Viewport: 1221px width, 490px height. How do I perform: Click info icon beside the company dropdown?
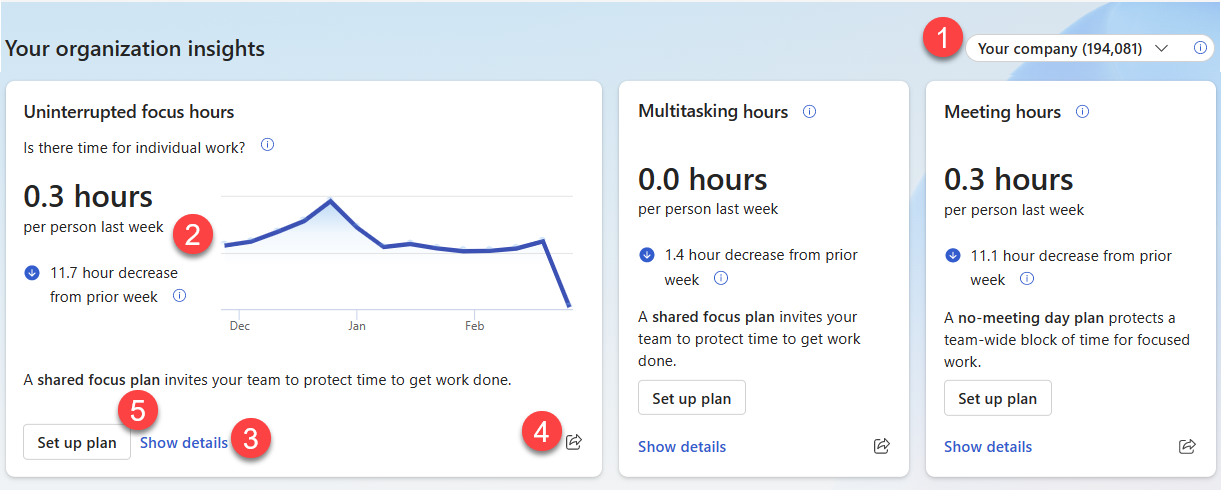point(1200,48)
